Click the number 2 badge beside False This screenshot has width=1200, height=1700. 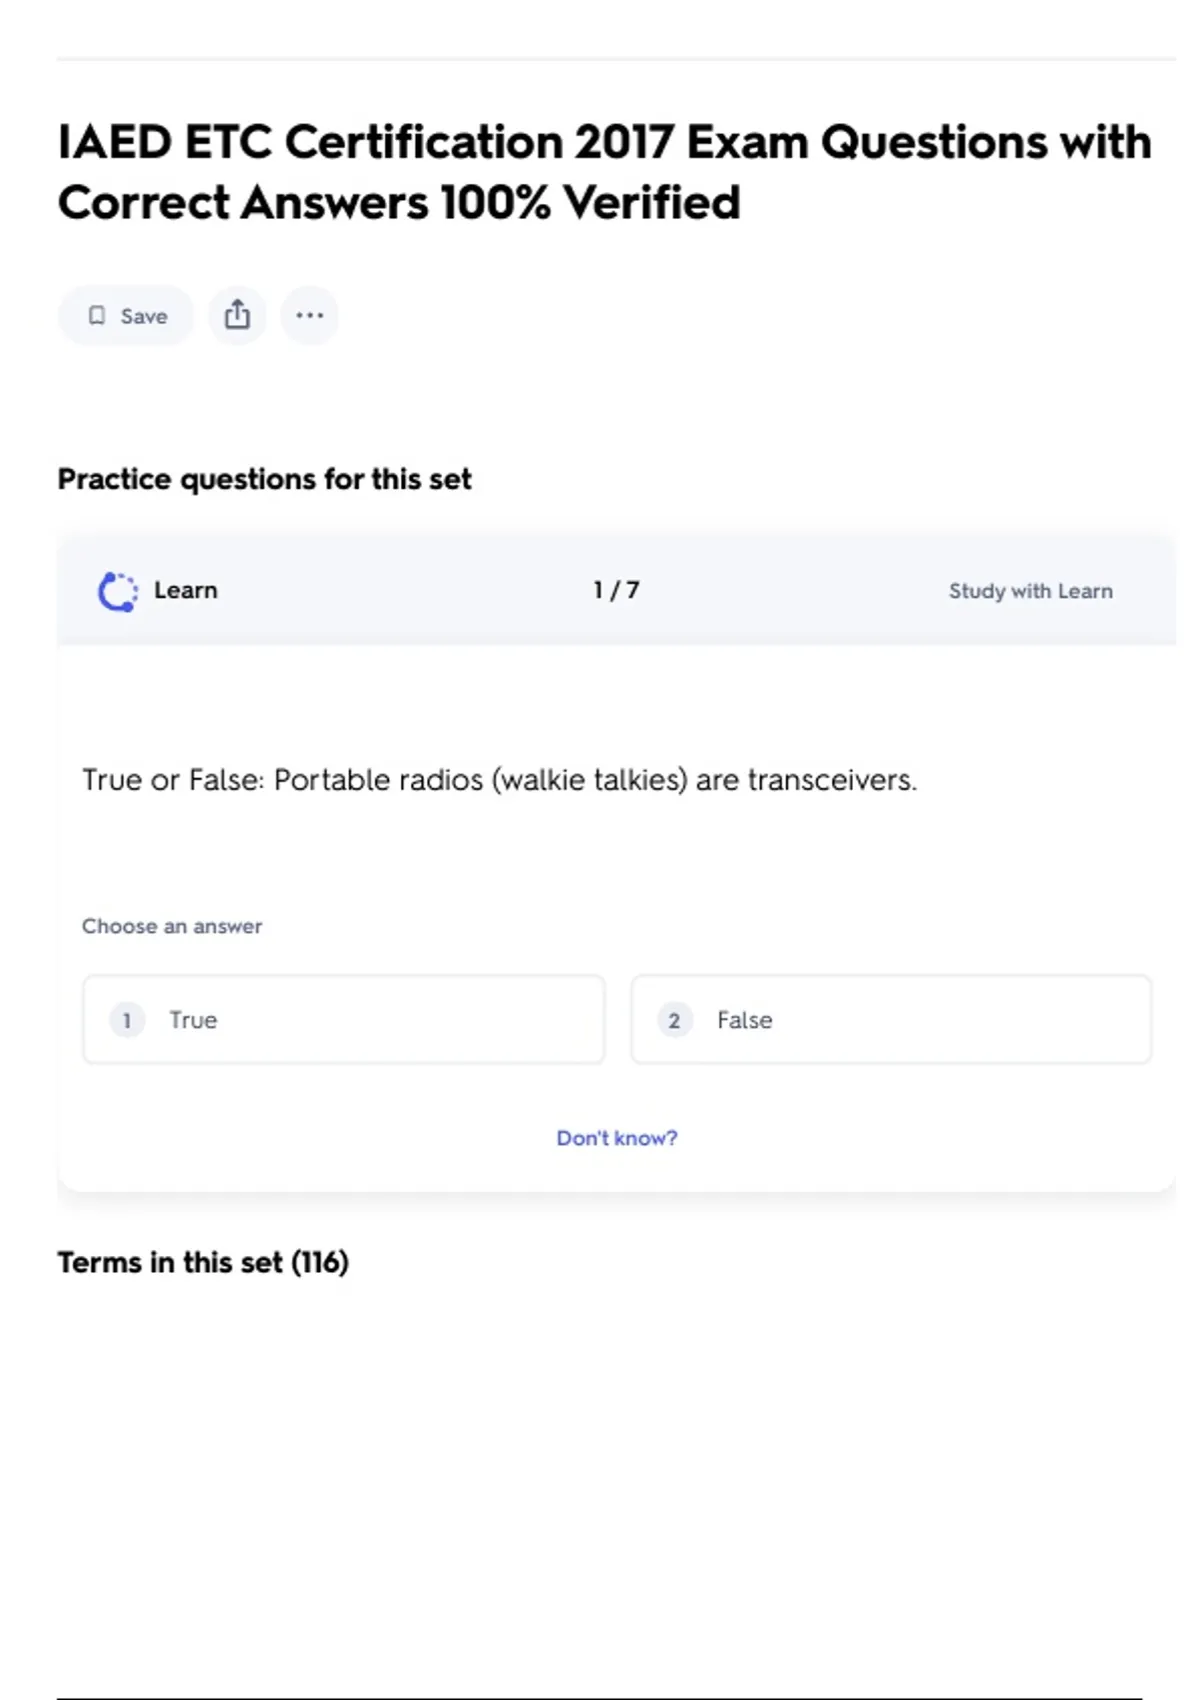pyautogui.click(x=674, y=1020)
